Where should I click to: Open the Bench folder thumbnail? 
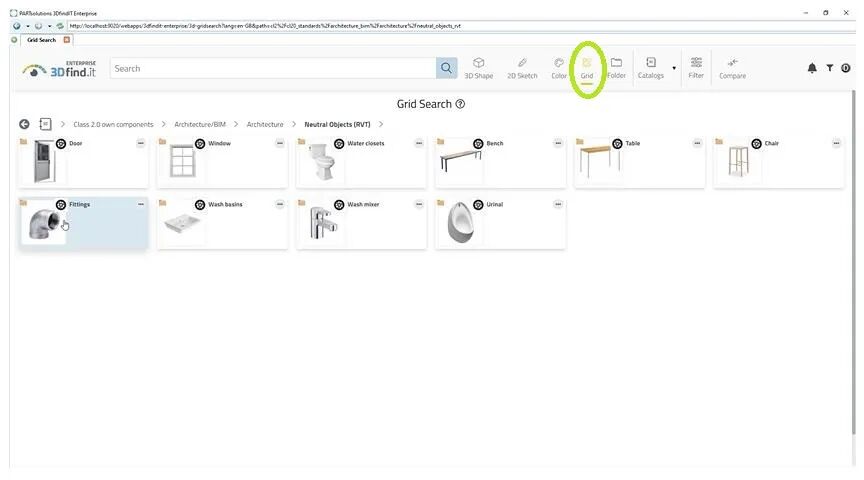click(x=461, y=161)
